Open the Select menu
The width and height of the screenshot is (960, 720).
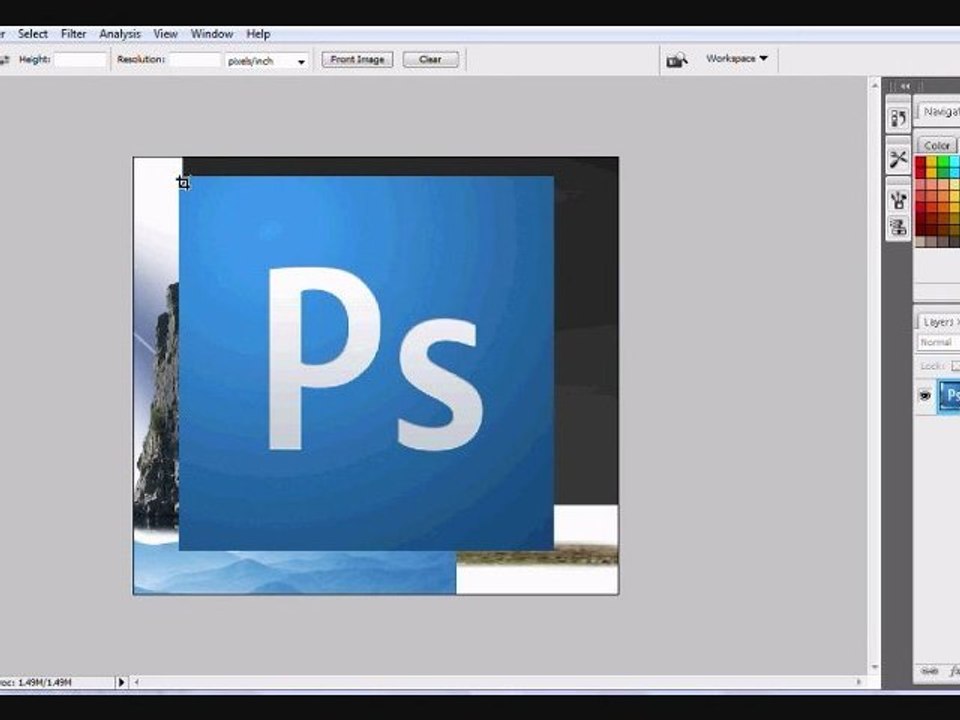(x=32, y=34)
